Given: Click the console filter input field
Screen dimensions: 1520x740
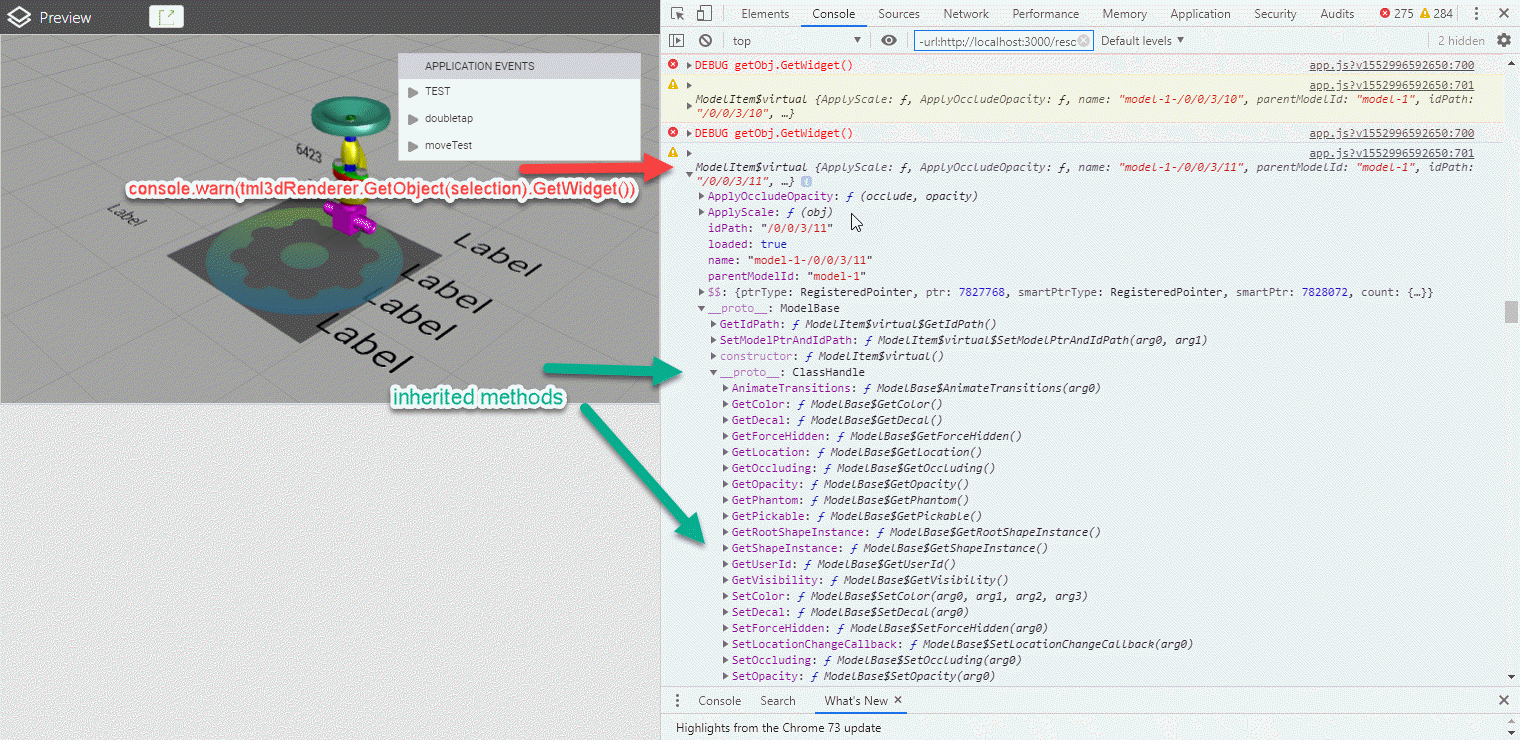Looking at the screenshot, I should [x=1003, y=41].
